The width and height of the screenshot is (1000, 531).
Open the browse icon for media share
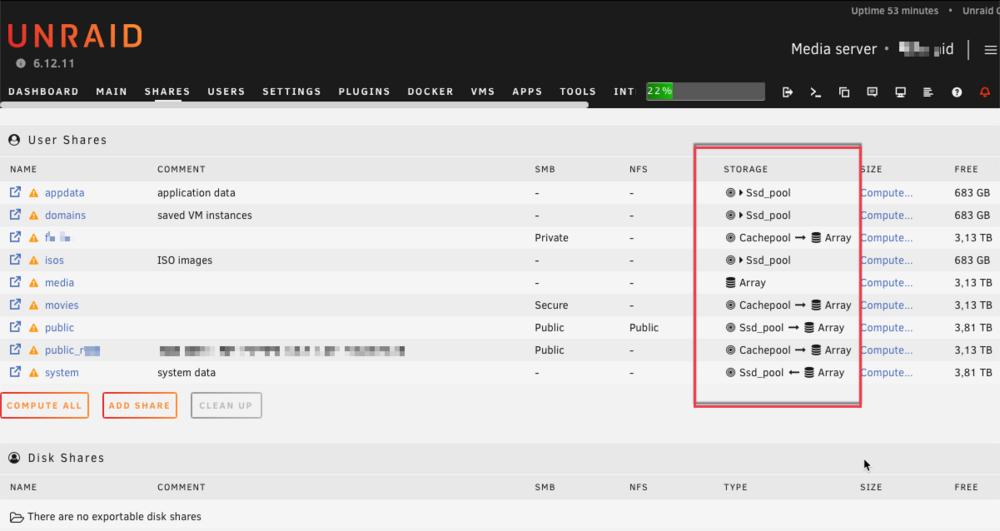coord(15,282)
